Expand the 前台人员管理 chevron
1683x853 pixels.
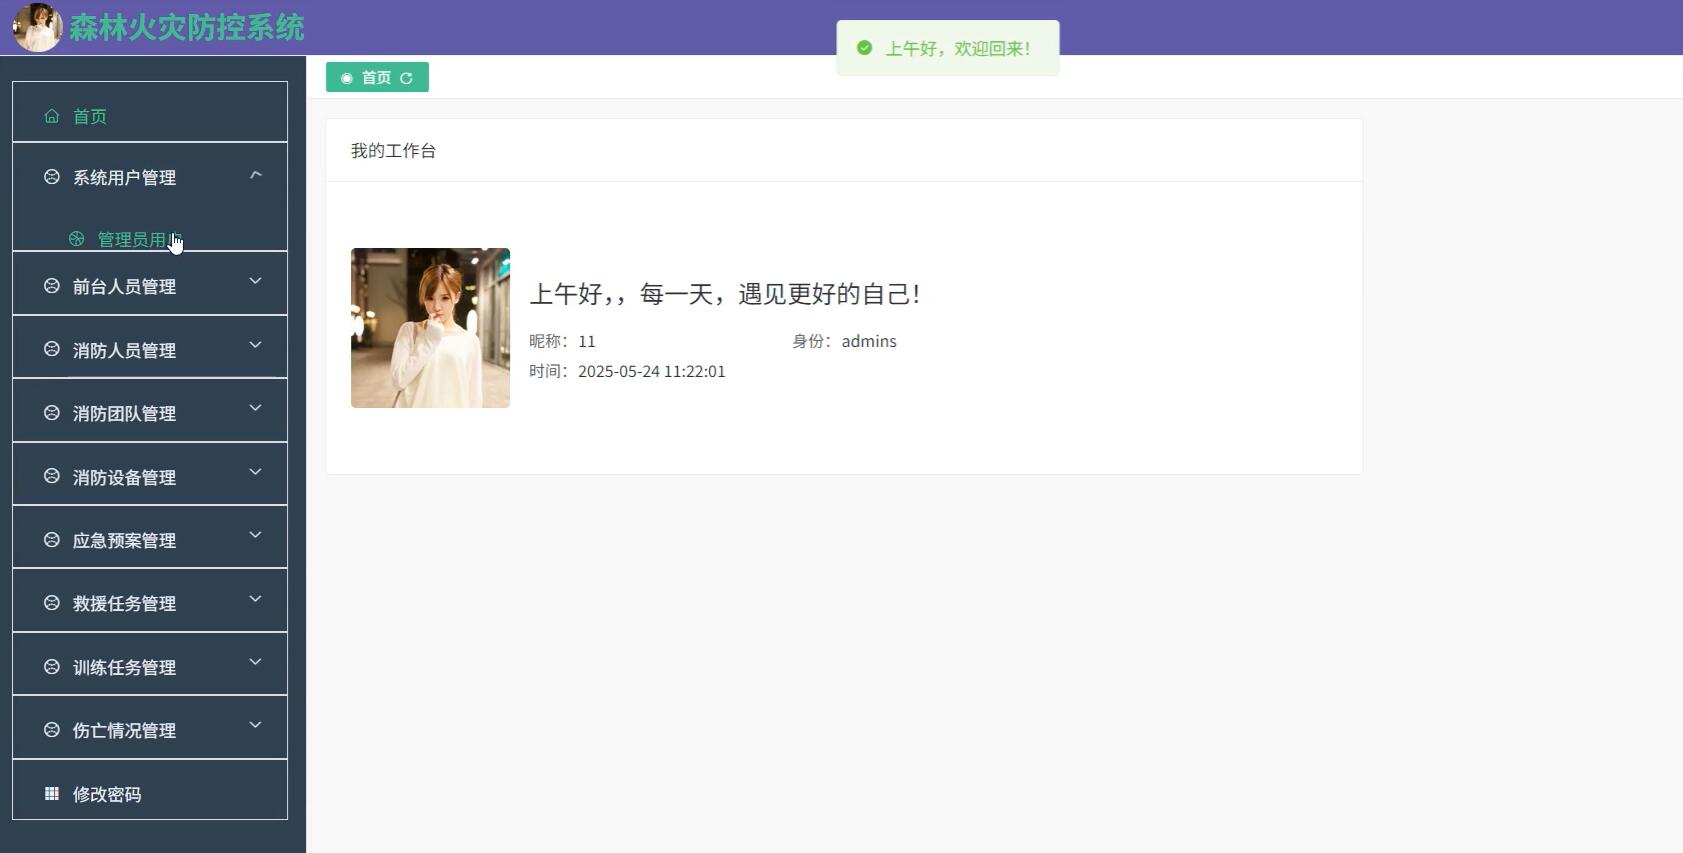(x=256, y=281)
